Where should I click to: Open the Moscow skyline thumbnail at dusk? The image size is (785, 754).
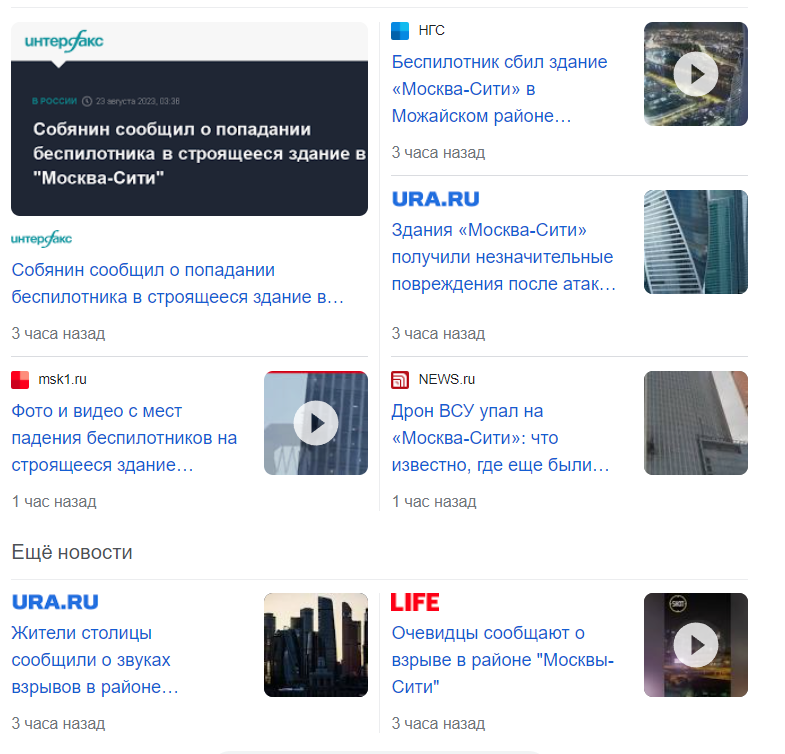point(316,645)
